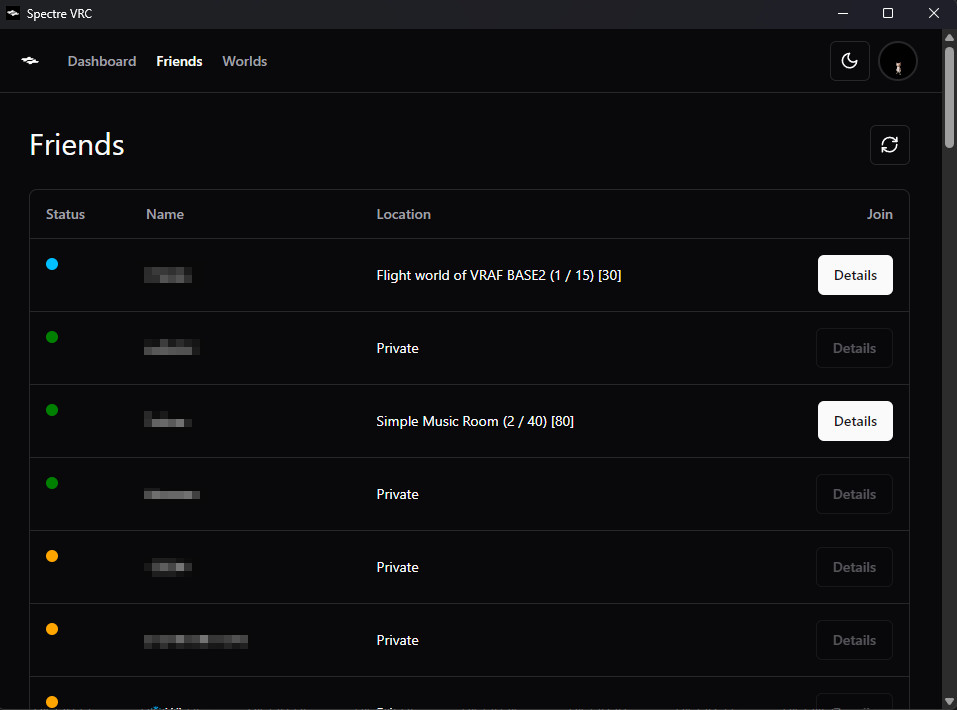The image size is (957, 710).
Task: Open Details for Flight world of VRAF BASE2
Action: coord(855,275)
